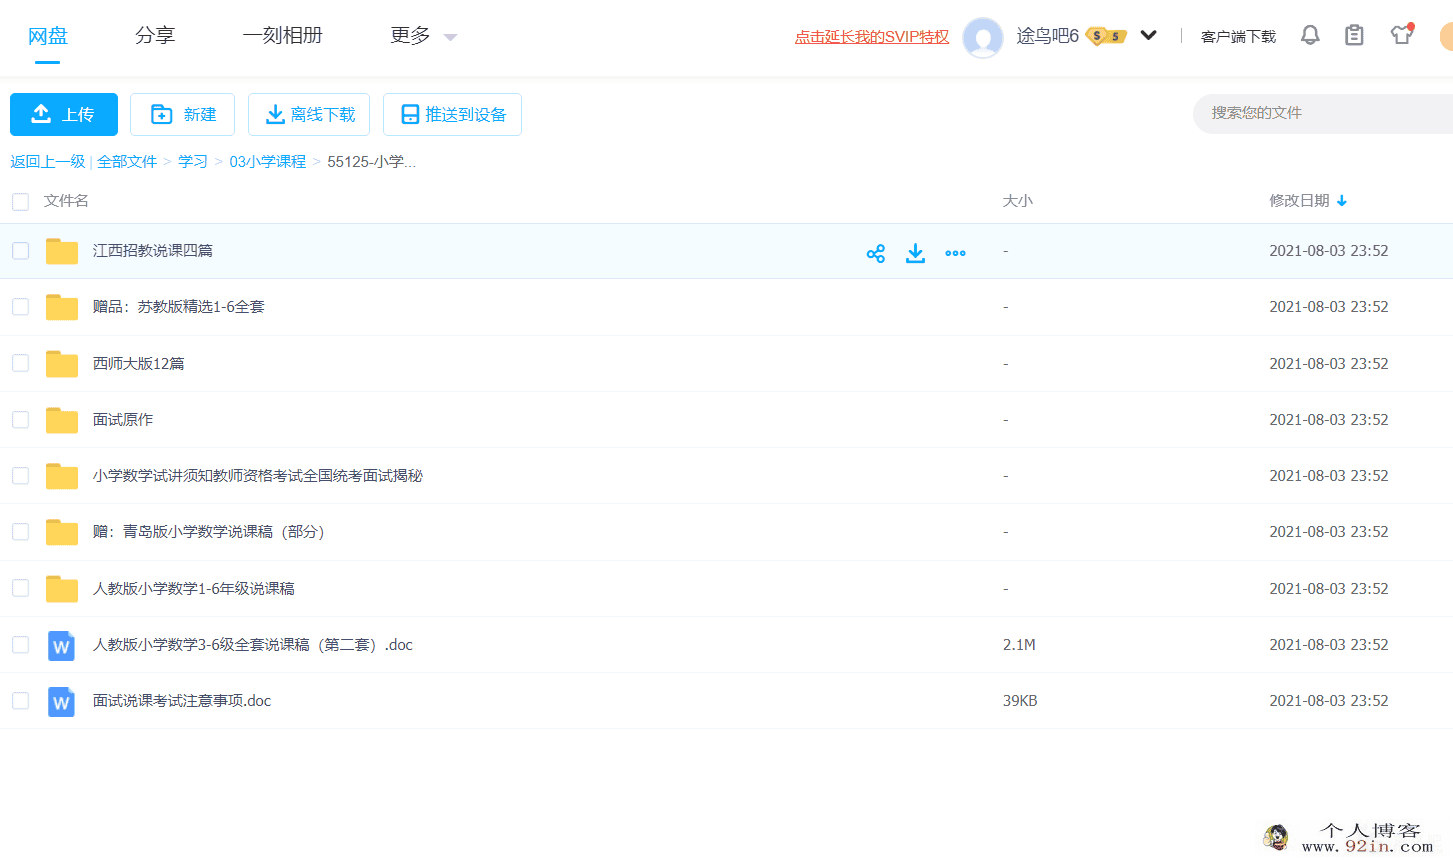Click the folder icon of 面试原作

click(62, 420)
